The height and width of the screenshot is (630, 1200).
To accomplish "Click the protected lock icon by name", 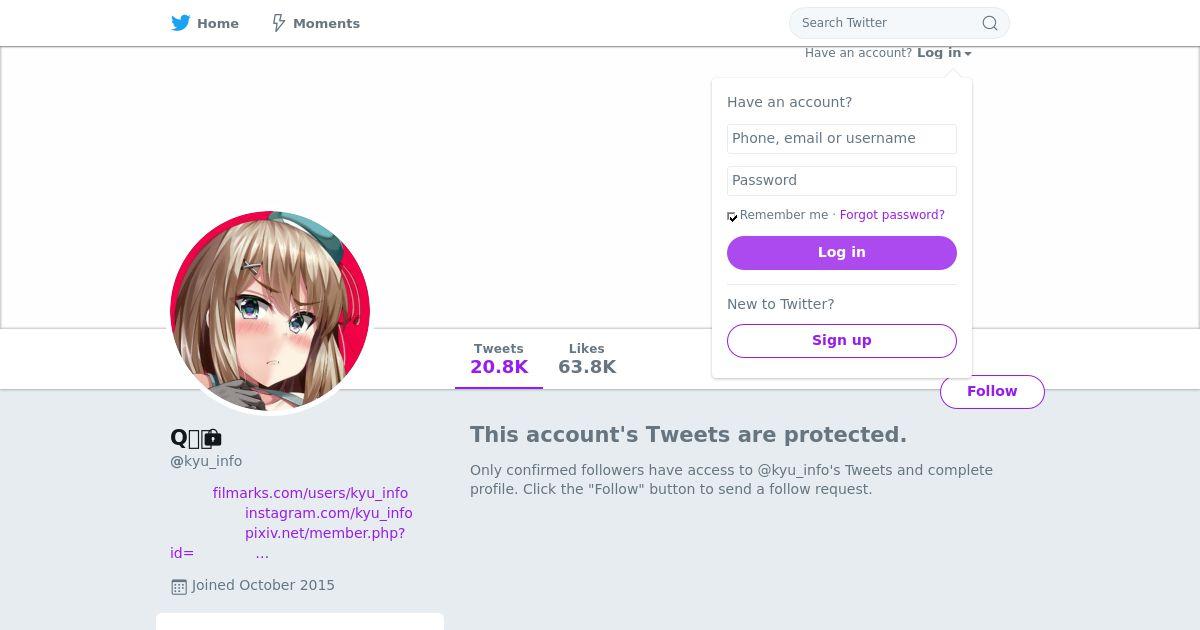I will point(212,438).
